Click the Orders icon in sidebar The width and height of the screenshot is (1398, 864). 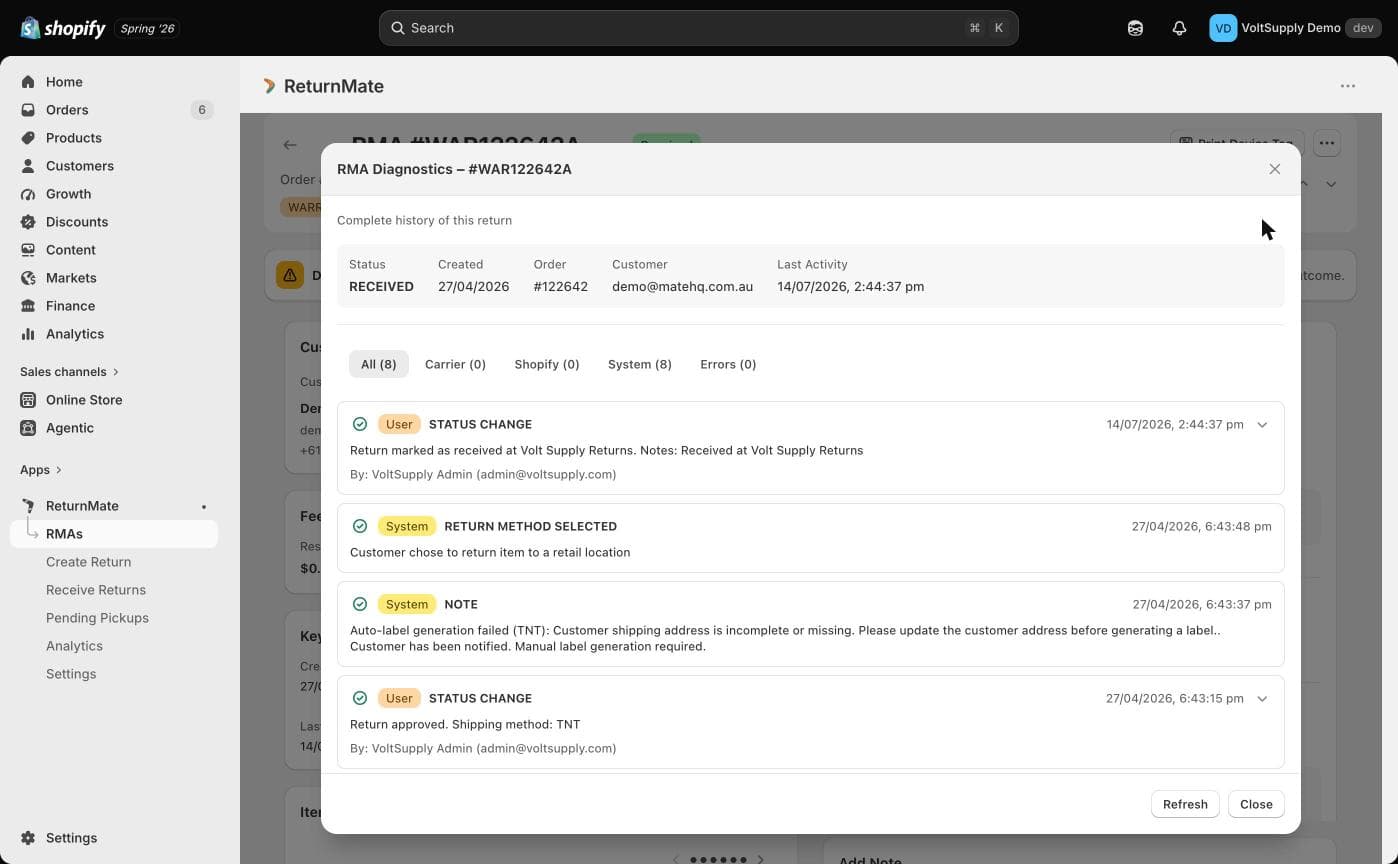coord(28,110)
